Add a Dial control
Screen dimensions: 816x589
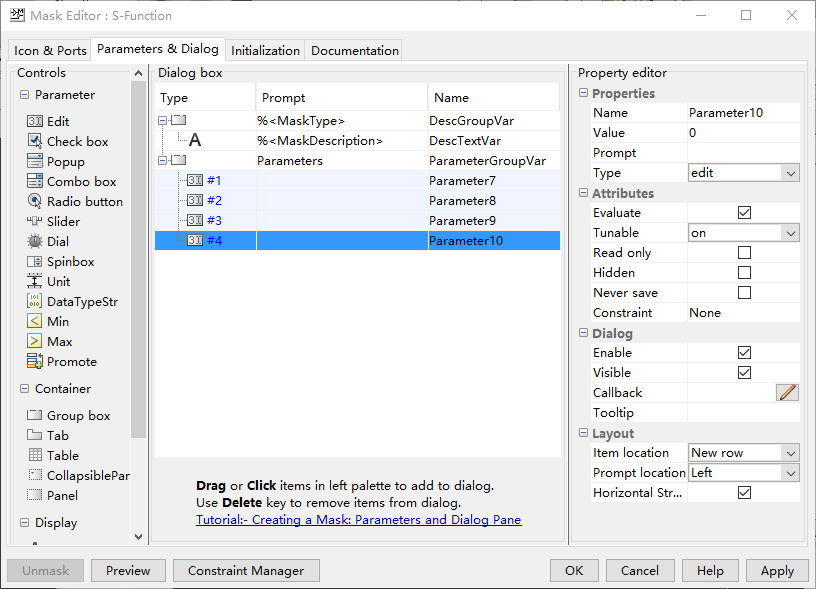pos(48,241)
